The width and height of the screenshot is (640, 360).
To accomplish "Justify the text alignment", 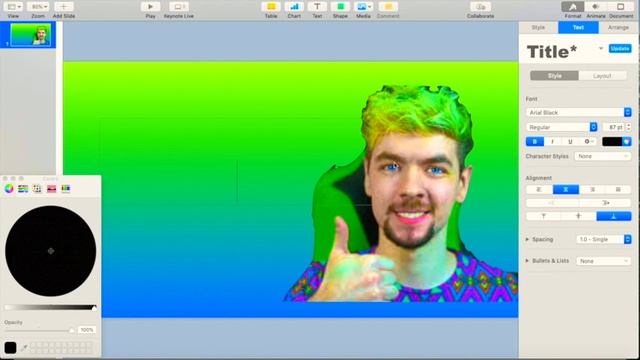I will point(618,189).
